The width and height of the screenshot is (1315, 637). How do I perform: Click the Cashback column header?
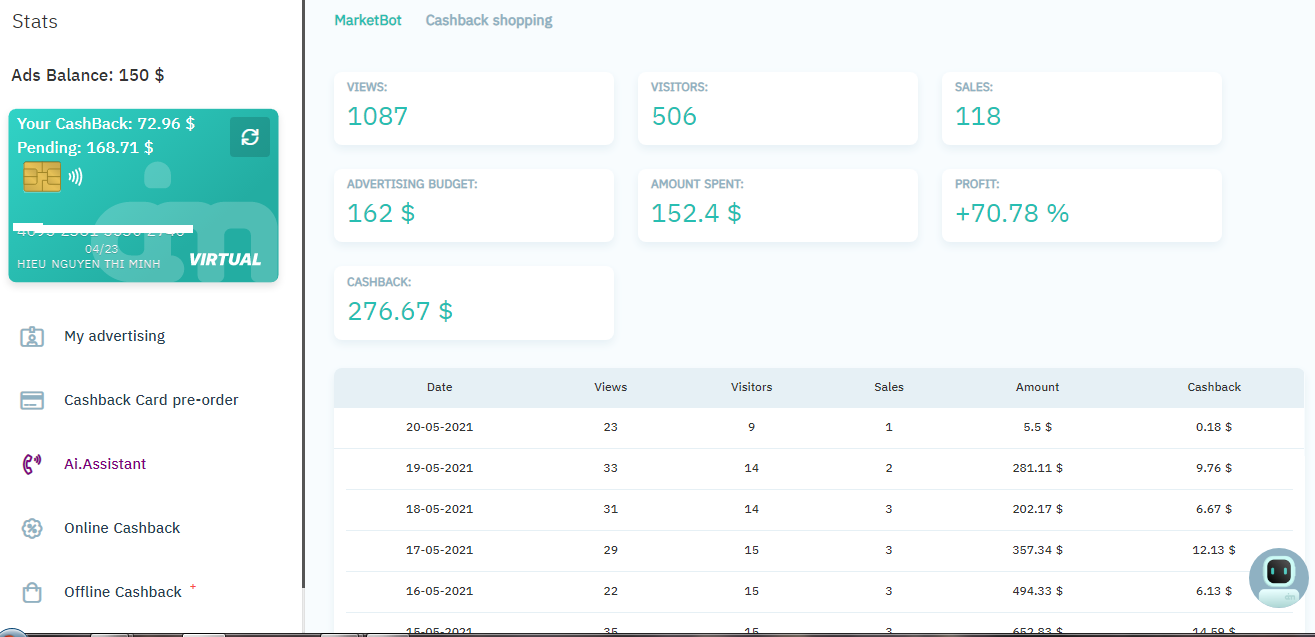click(x=1214, y=387)
